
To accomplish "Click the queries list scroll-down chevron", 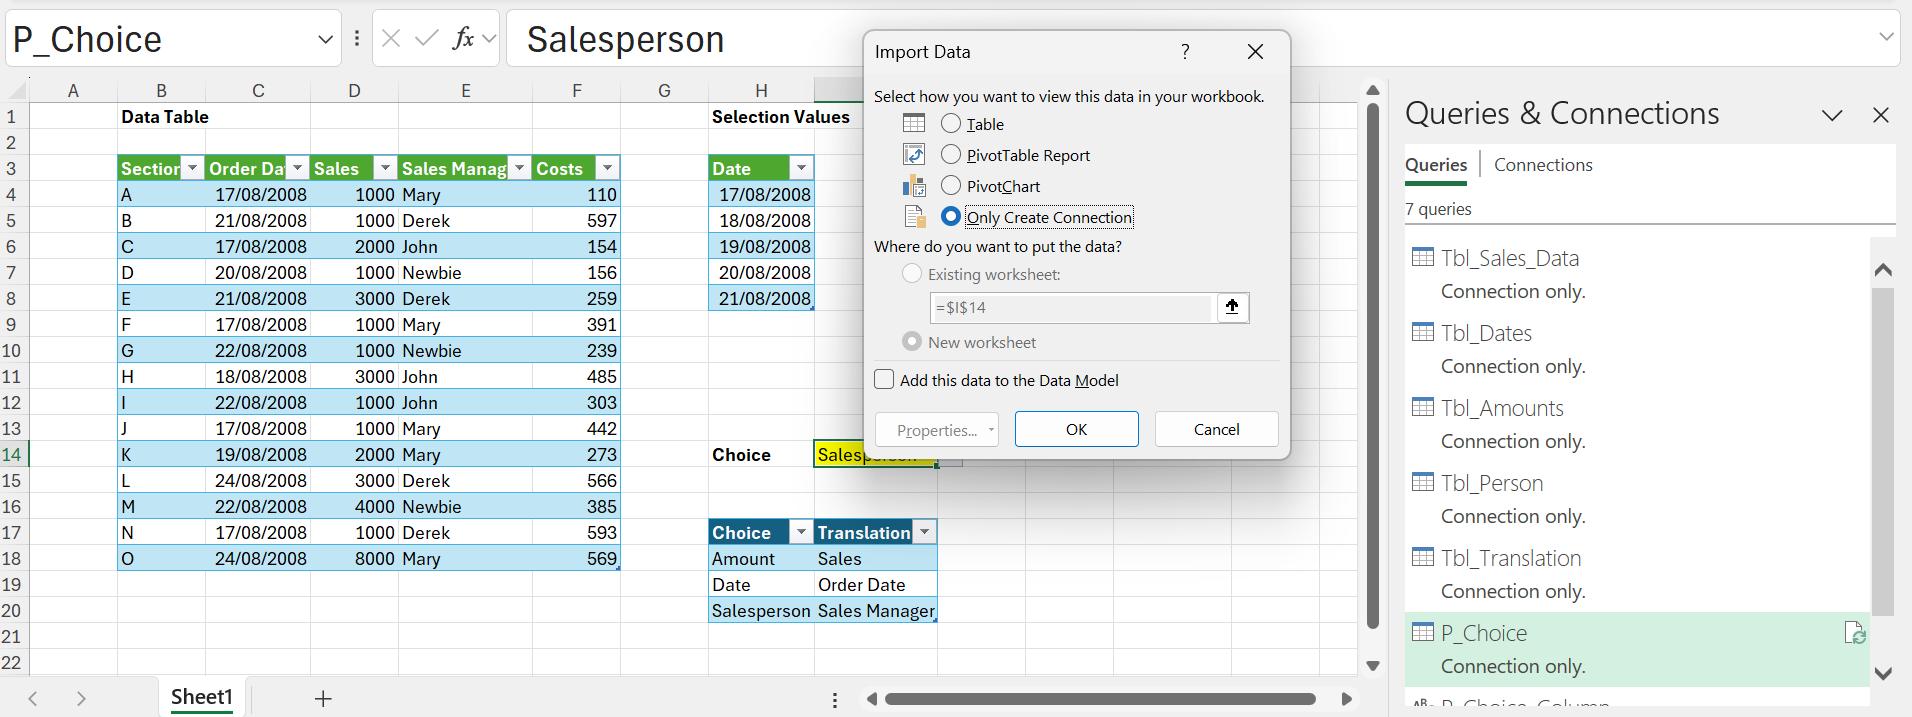I will coord(1883,673).
